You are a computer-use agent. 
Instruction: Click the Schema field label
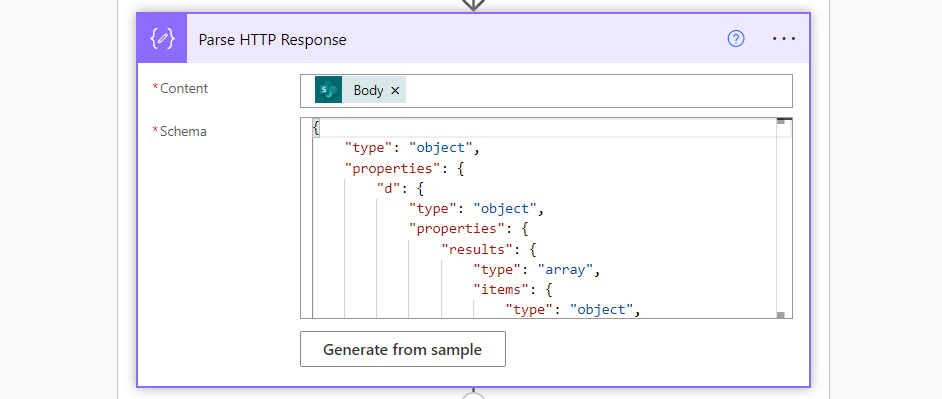pos(180,131)
